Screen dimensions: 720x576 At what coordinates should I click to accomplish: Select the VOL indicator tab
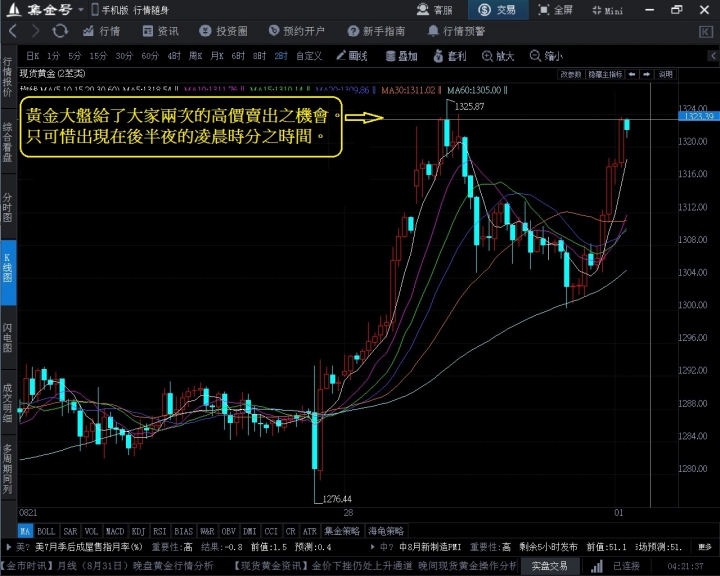[x=91, y=531]
